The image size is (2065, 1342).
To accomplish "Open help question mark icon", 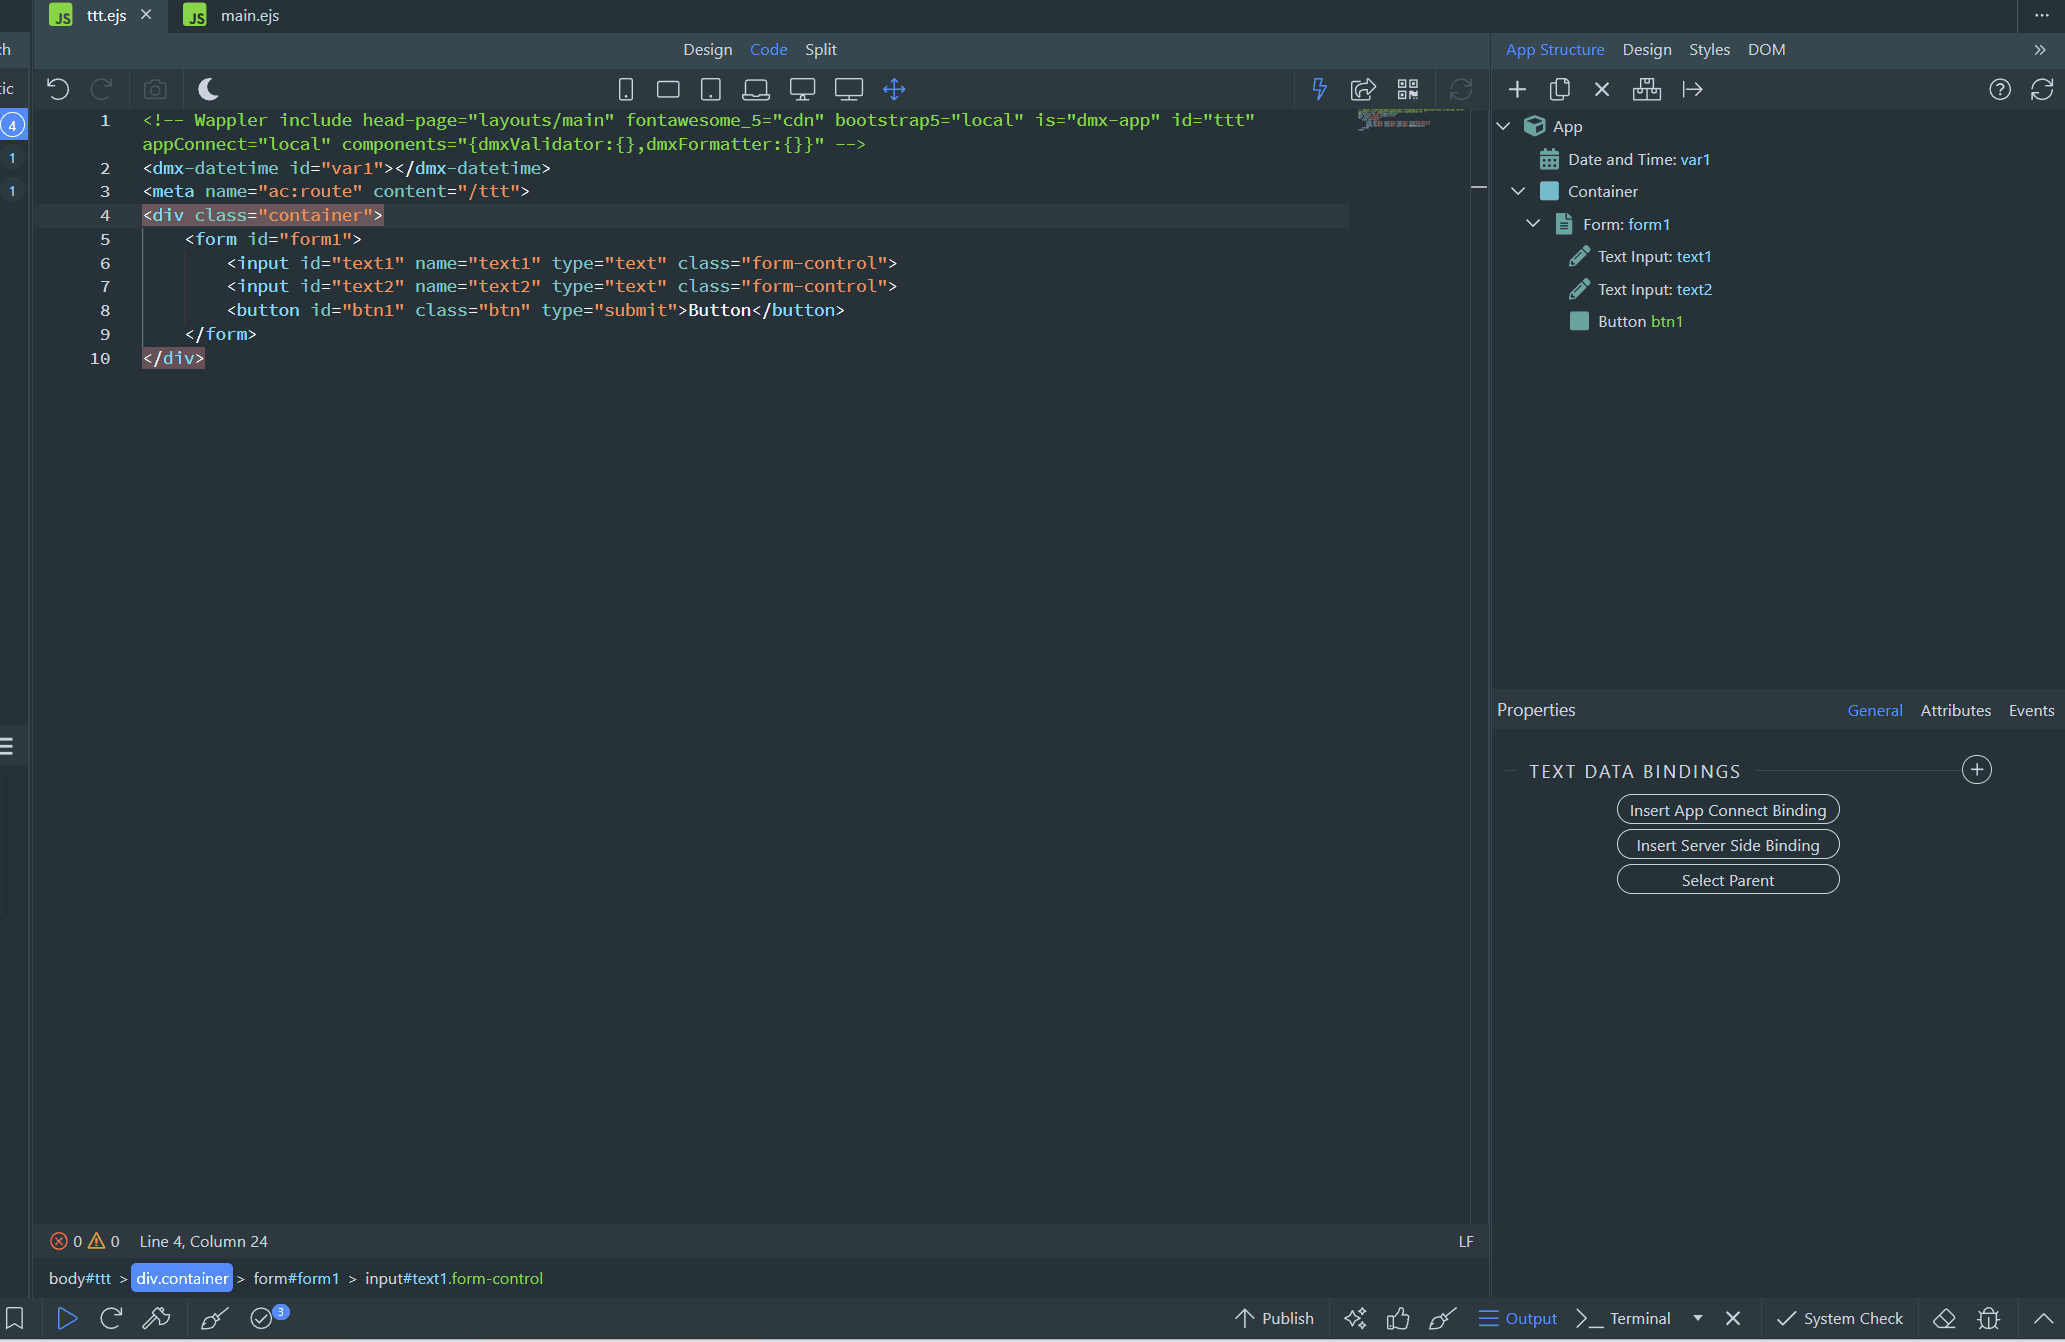I will click(x=2000, y=90).
